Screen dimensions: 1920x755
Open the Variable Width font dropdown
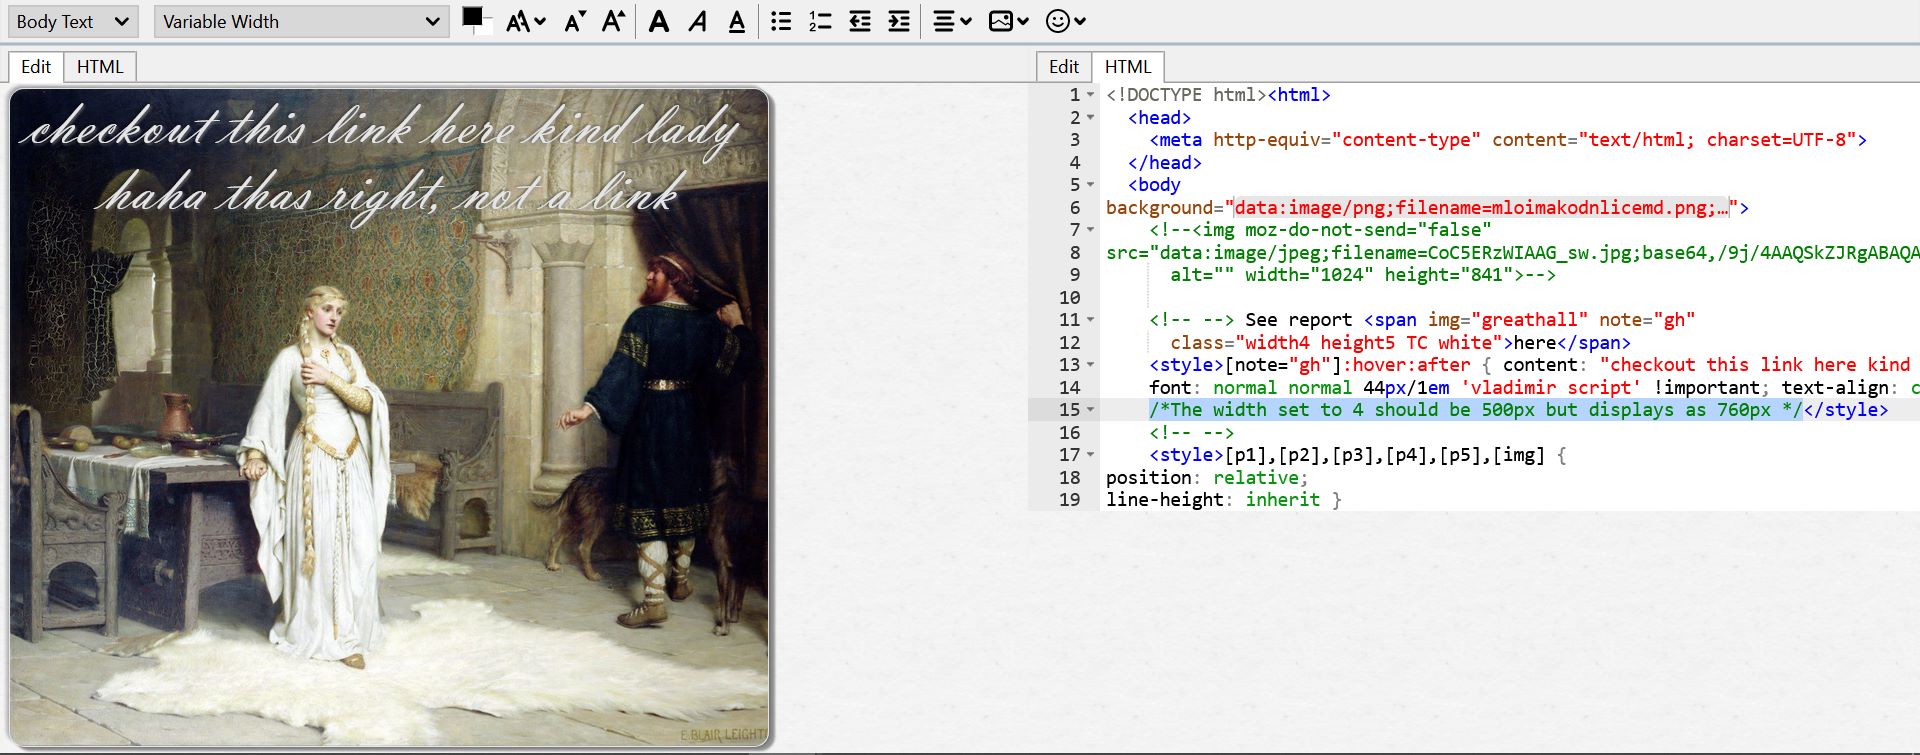pos(300,21)
